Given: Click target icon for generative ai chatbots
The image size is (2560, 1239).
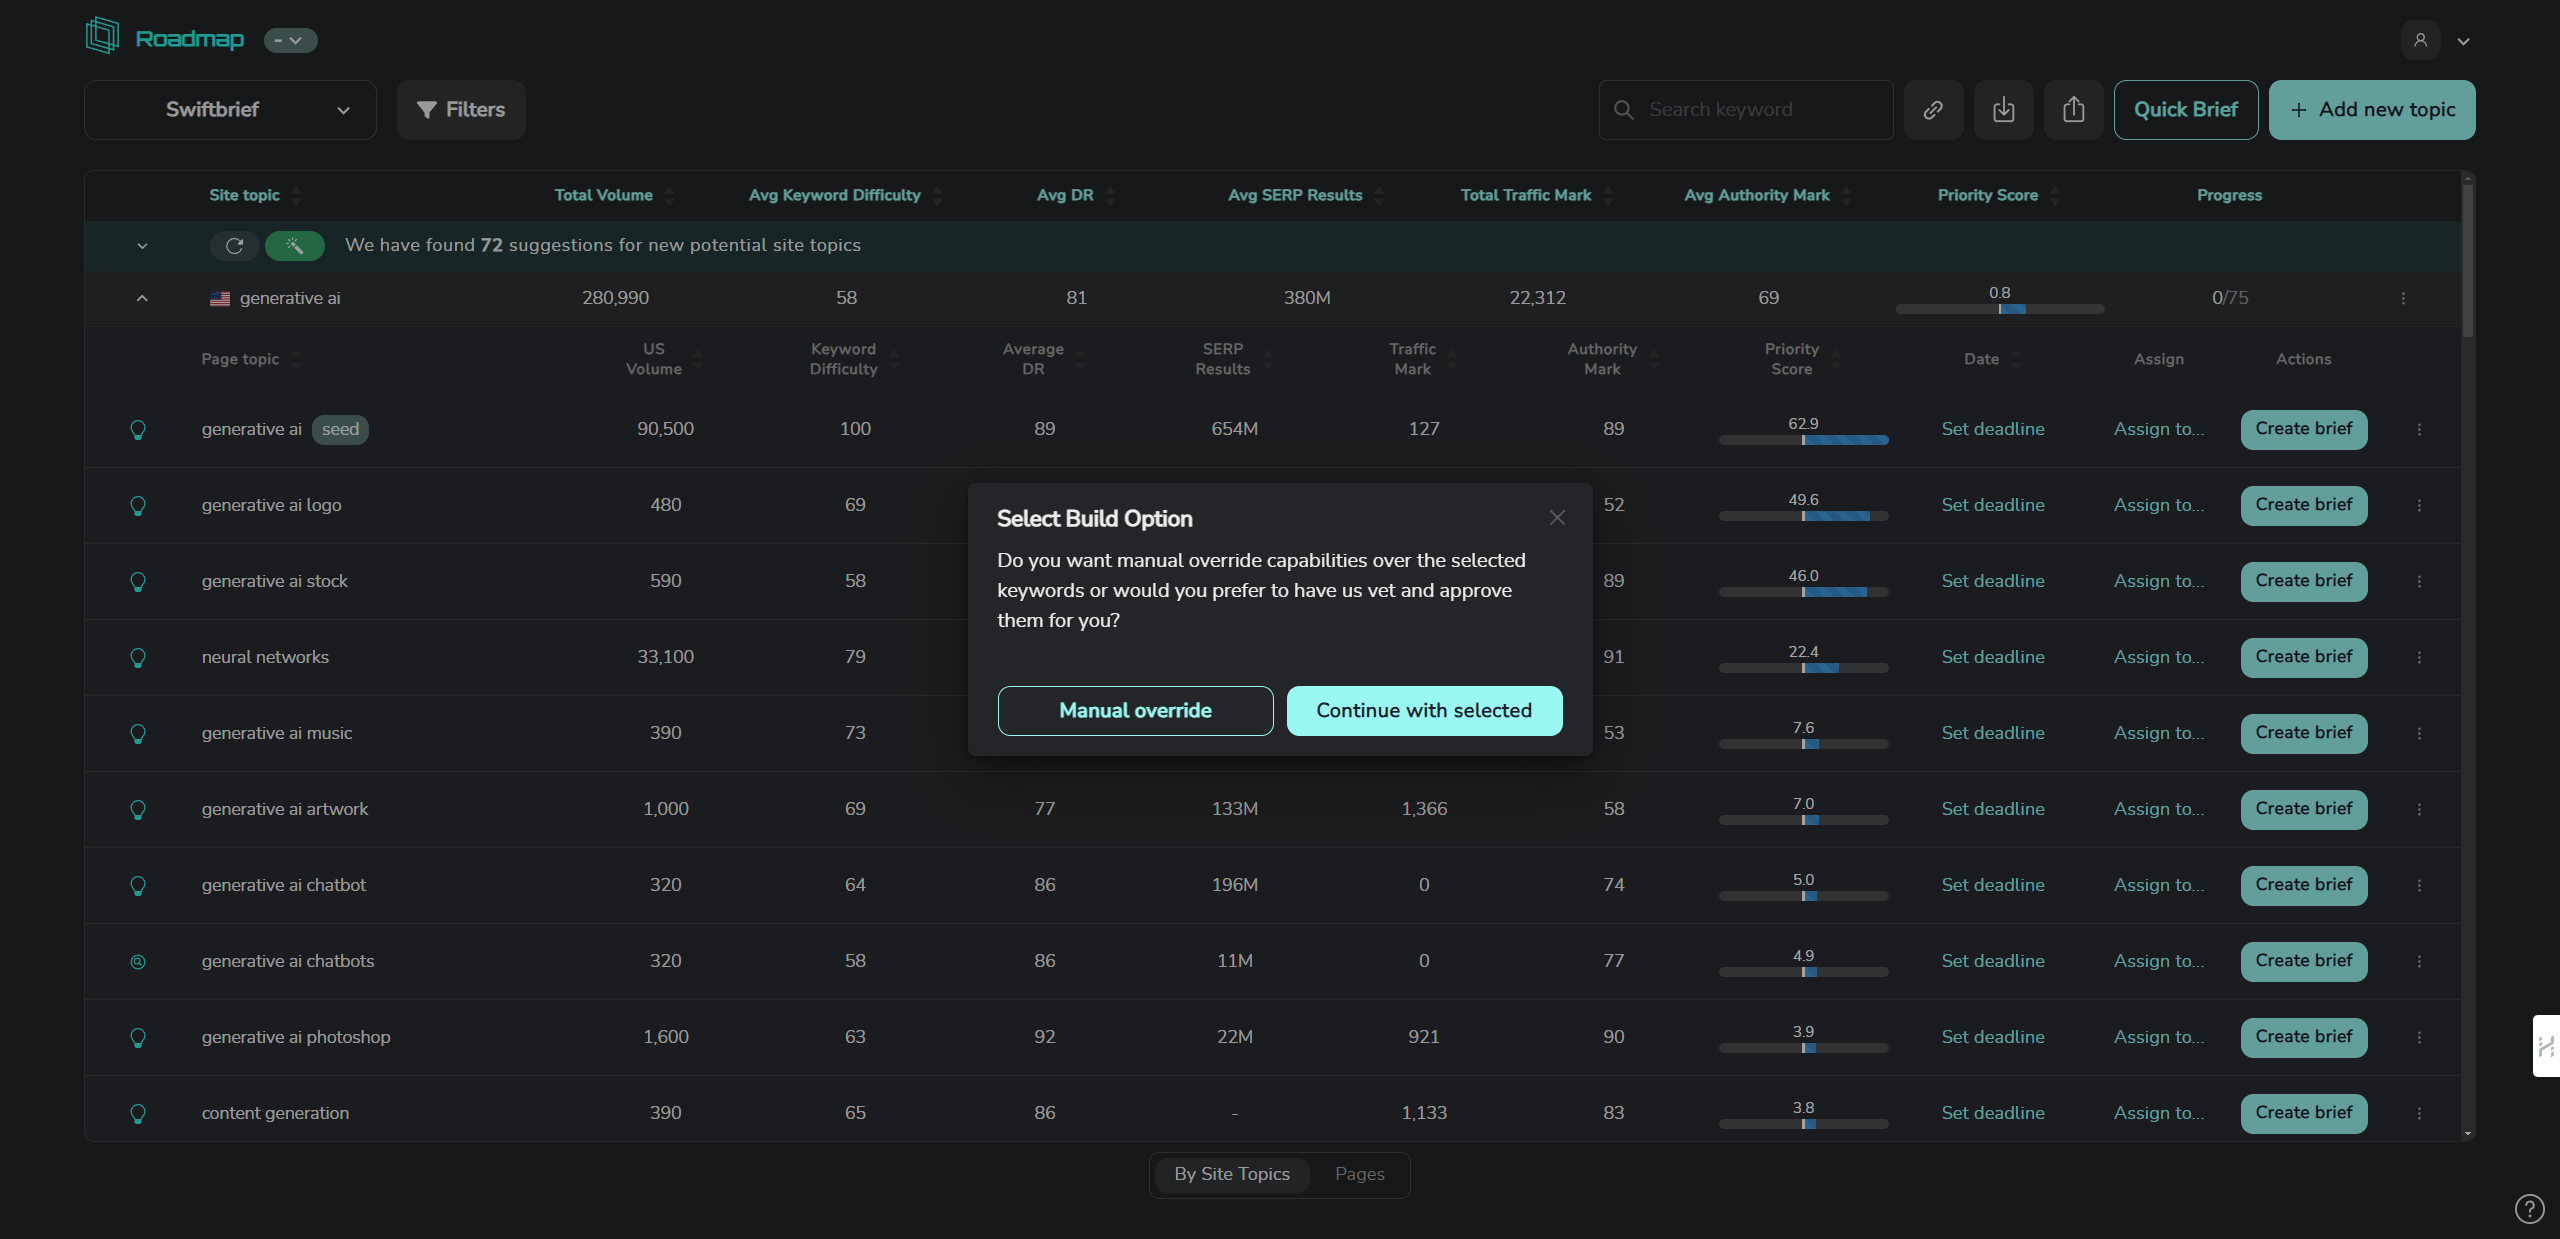Looking at the screenshot, I should point(138,962).
